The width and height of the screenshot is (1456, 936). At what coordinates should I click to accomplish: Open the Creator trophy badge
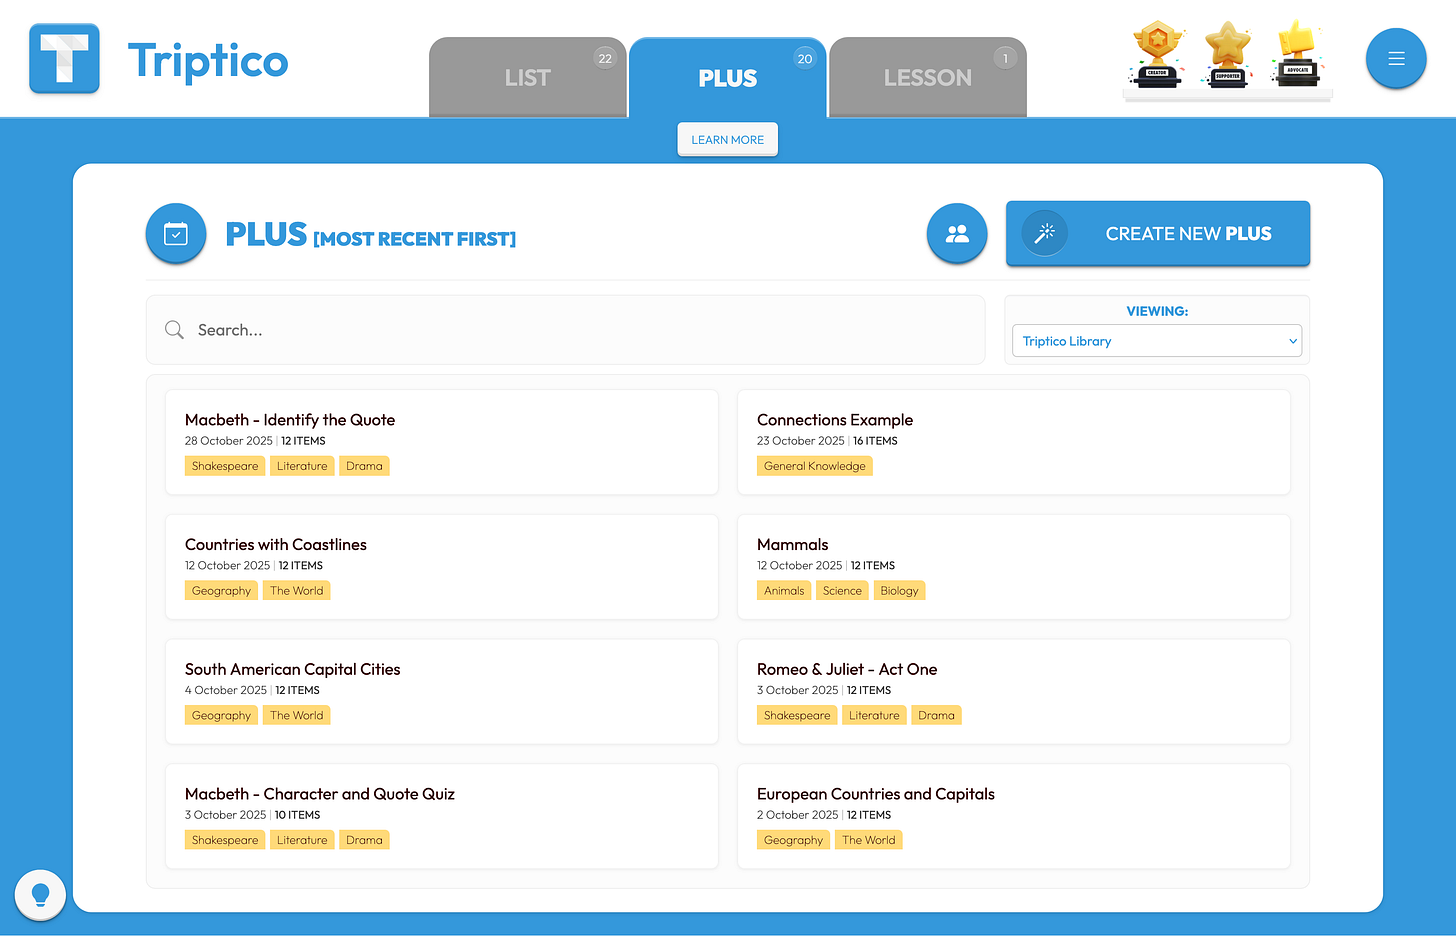(x=1157, y=54)
